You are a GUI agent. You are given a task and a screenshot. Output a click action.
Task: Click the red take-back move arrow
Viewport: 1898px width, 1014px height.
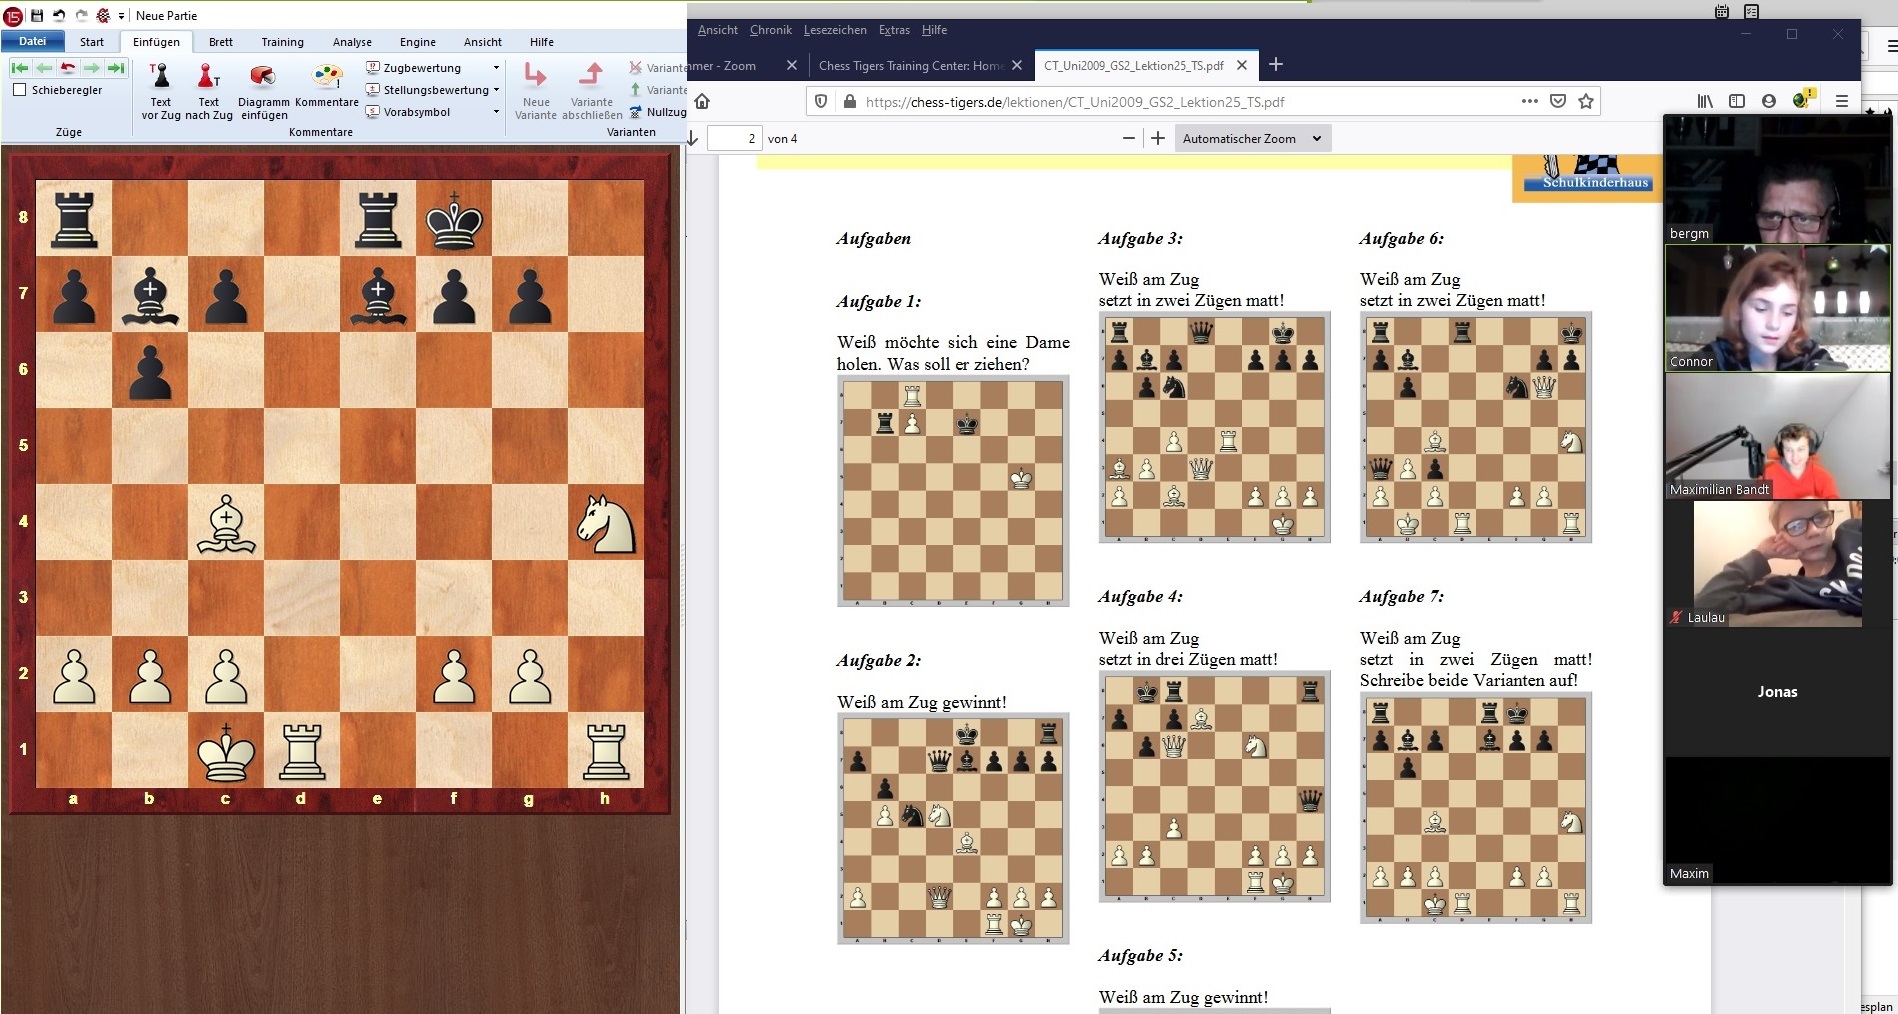[68, 68]
